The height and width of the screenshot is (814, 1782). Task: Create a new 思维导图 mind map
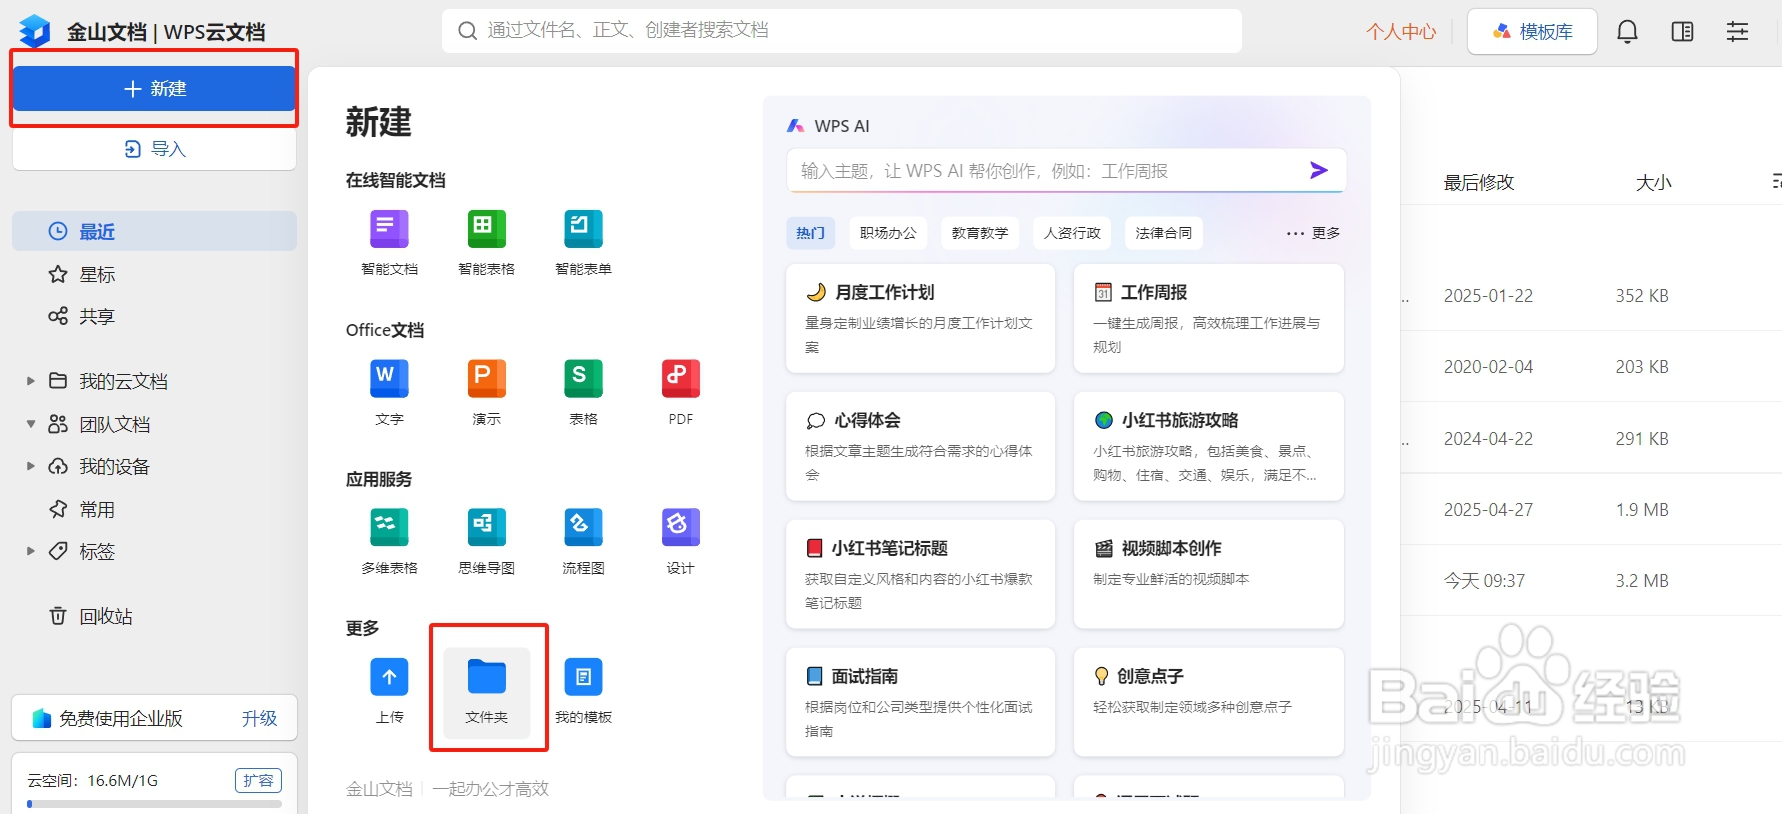[x=486, y=541]
